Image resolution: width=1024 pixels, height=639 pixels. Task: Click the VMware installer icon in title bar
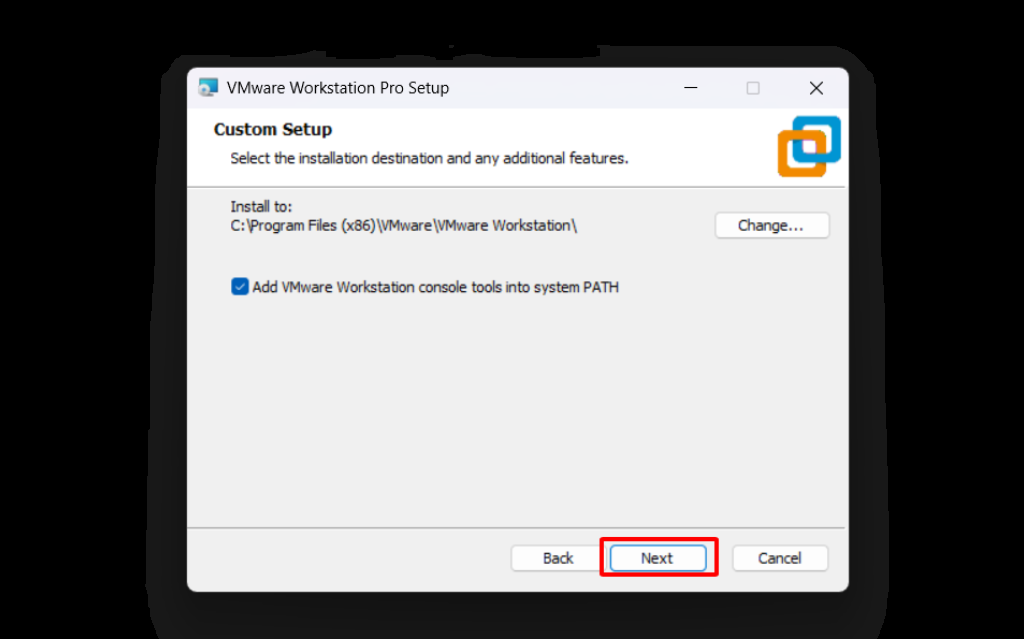click(x=208, y=88)
